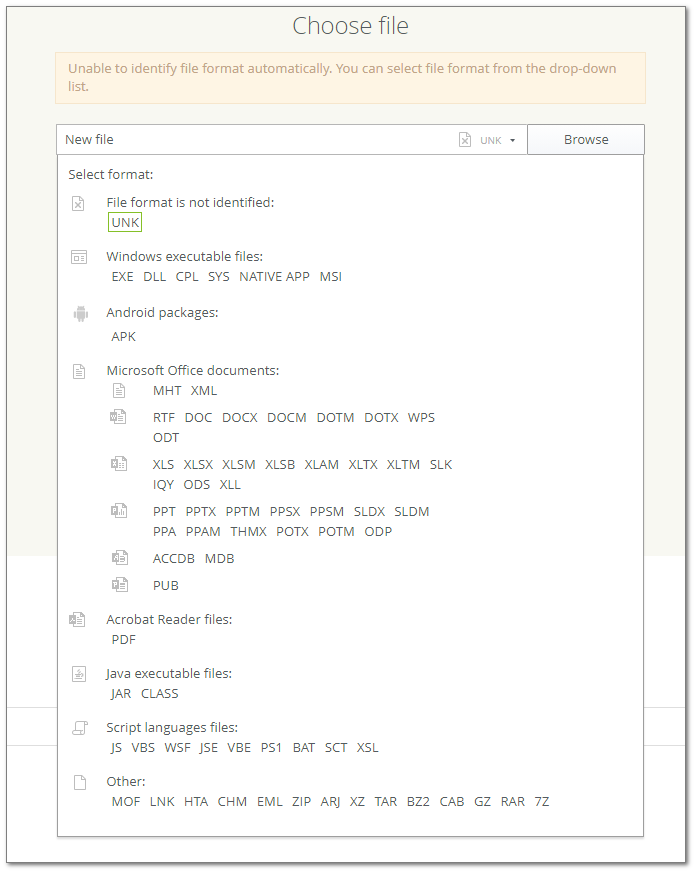This screenshot has height=873, width=696.
Task: Click the Acrobat Reader files icon
Action: pos(77,619)
